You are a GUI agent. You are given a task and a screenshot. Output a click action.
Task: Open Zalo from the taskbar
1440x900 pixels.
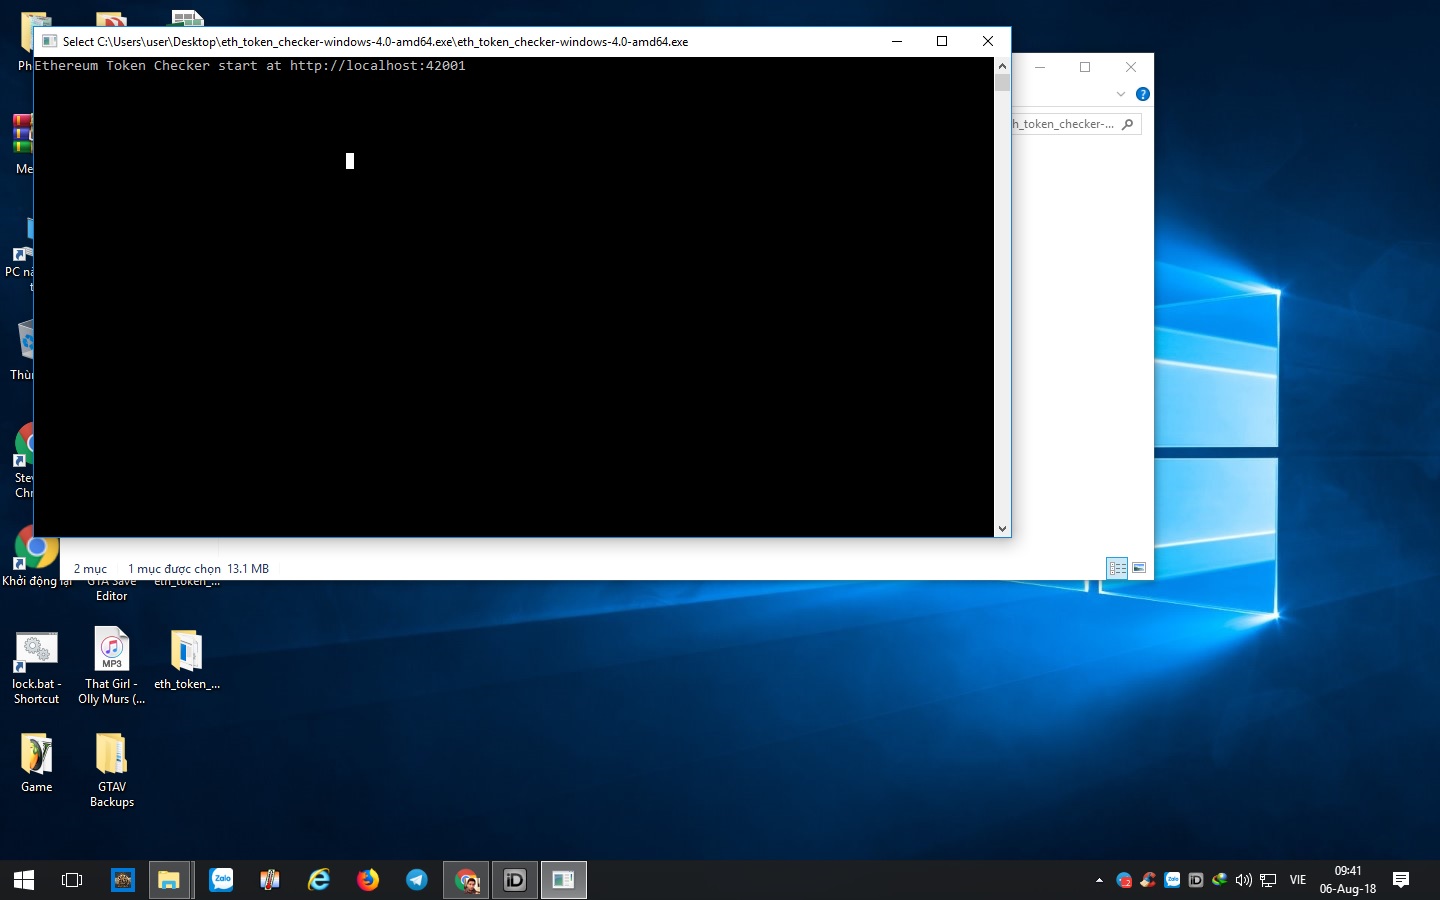coord(221,880)
